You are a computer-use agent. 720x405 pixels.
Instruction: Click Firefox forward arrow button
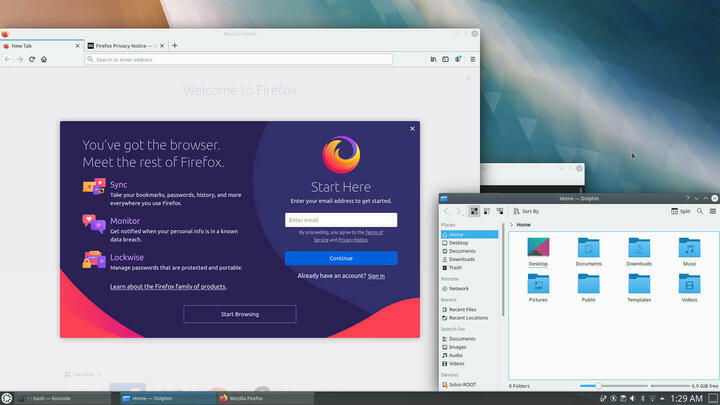[x=20, y=59]
